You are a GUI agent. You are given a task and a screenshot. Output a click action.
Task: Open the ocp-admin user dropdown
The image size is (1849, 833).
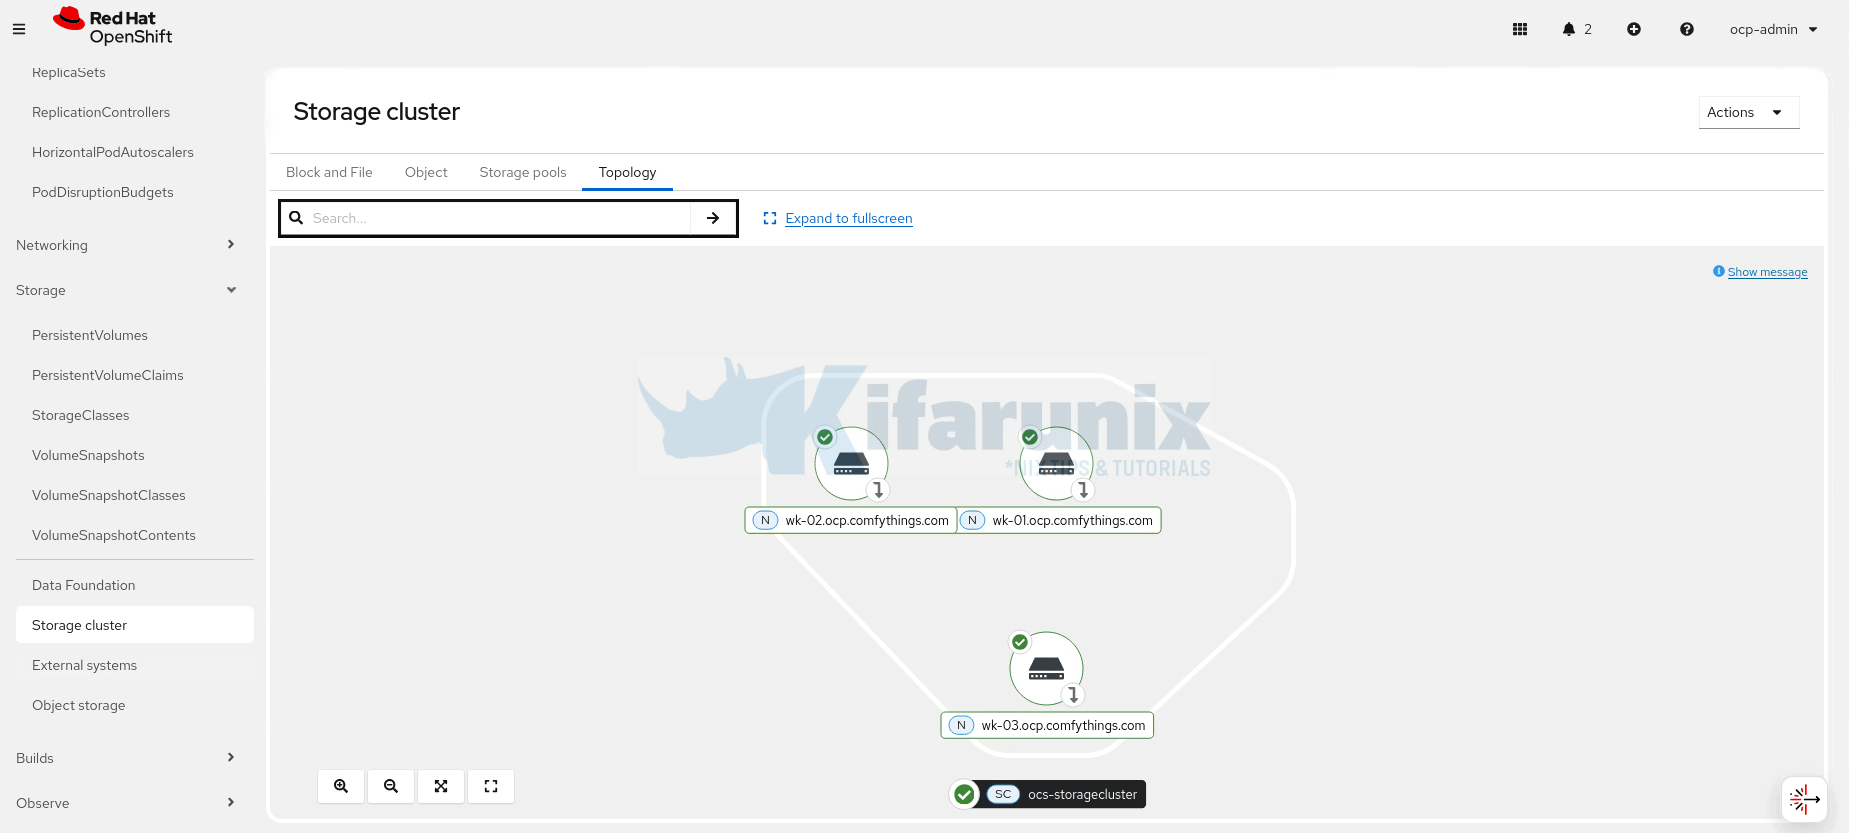pos(1774,29)
